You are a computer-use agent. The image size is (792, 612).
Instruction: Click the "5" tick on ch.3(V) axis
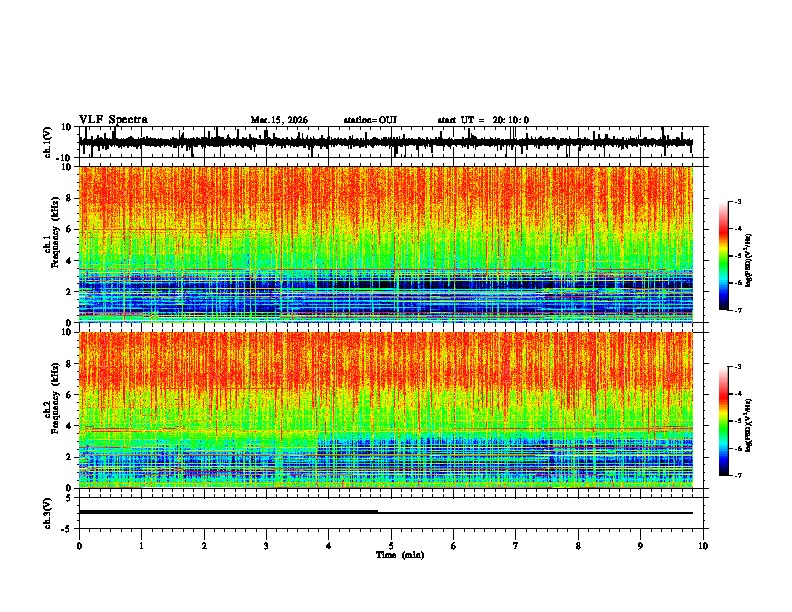click(x=69, y=498)
